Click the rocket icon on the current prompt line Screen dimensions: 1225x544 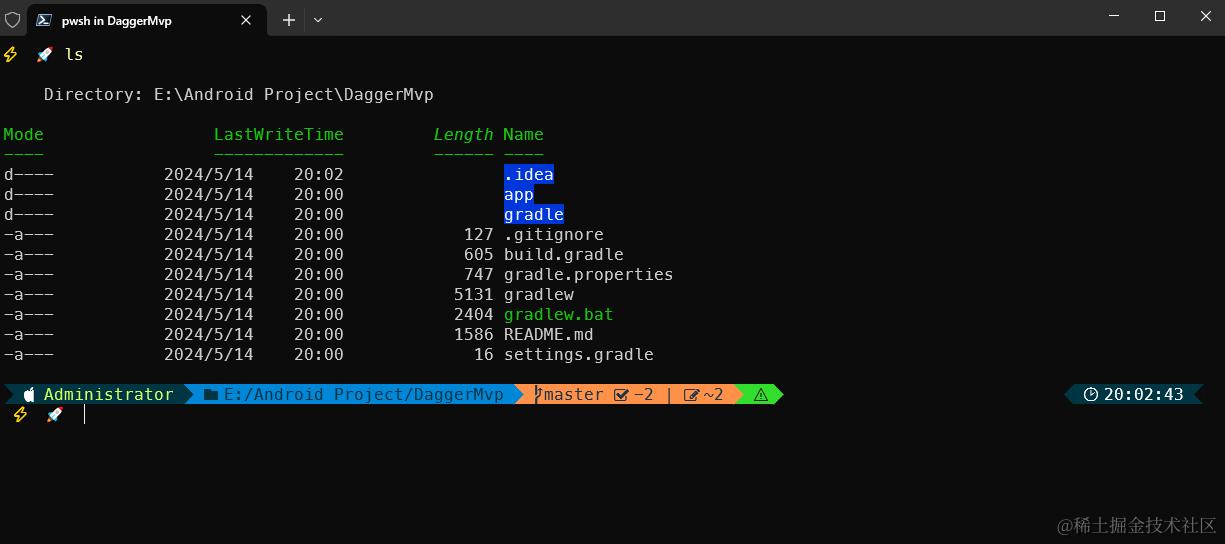(x=54, y=415)
